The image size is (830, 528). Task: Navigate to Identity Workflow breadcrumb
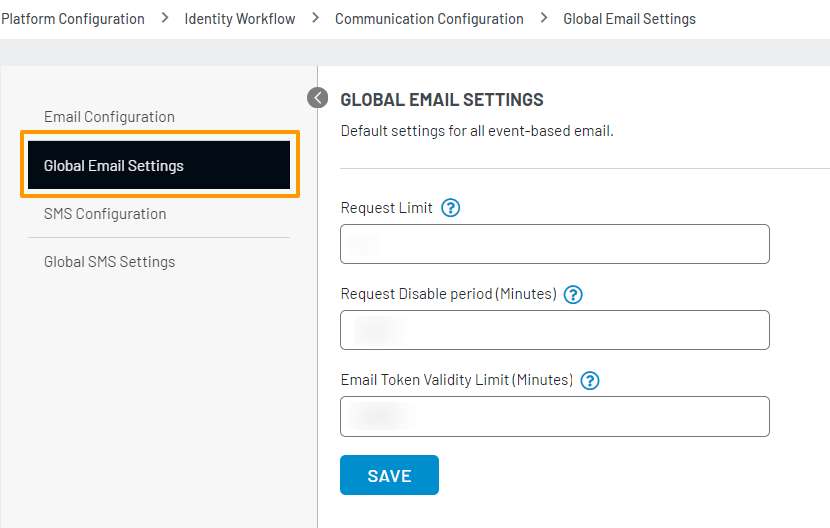240,19
